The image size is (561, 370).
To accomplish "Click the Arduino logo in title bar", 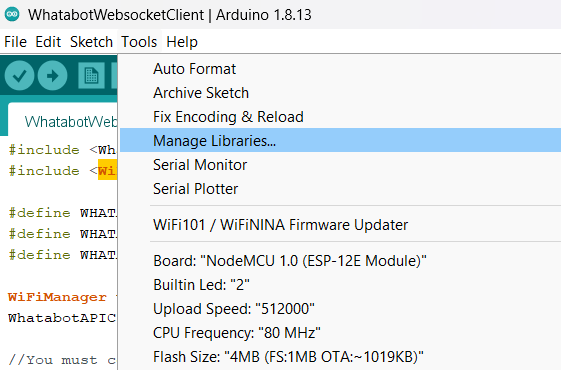I will (12, 14).
